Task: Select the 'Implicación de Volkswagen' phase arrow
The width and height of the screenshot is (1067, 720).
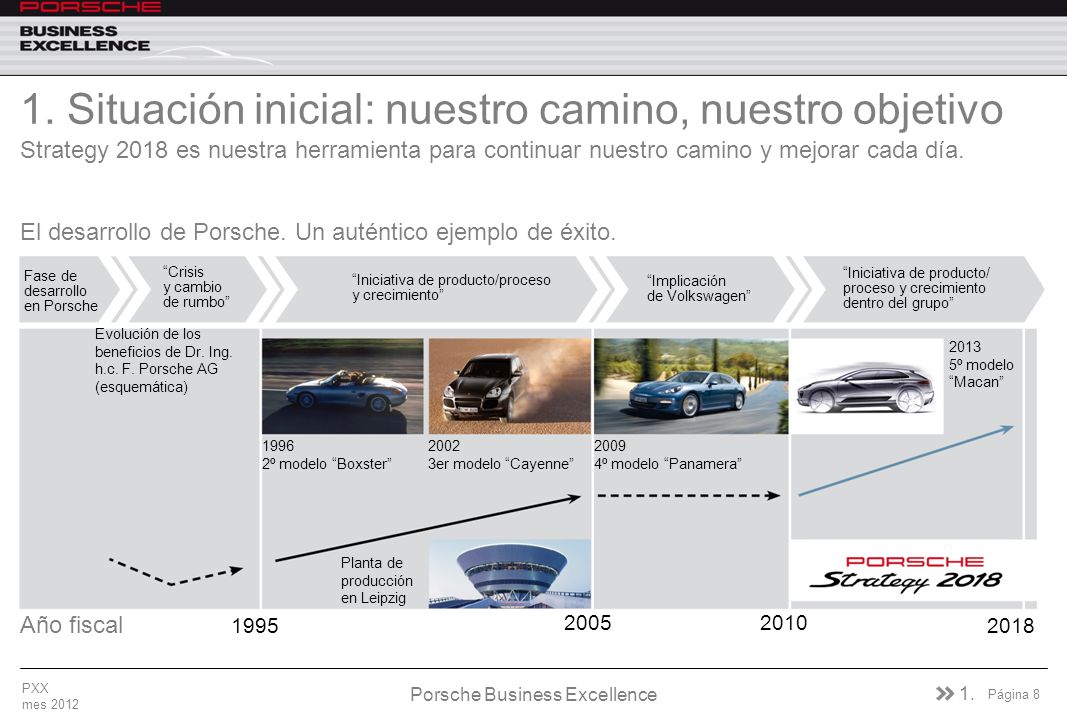Action: 699,289
